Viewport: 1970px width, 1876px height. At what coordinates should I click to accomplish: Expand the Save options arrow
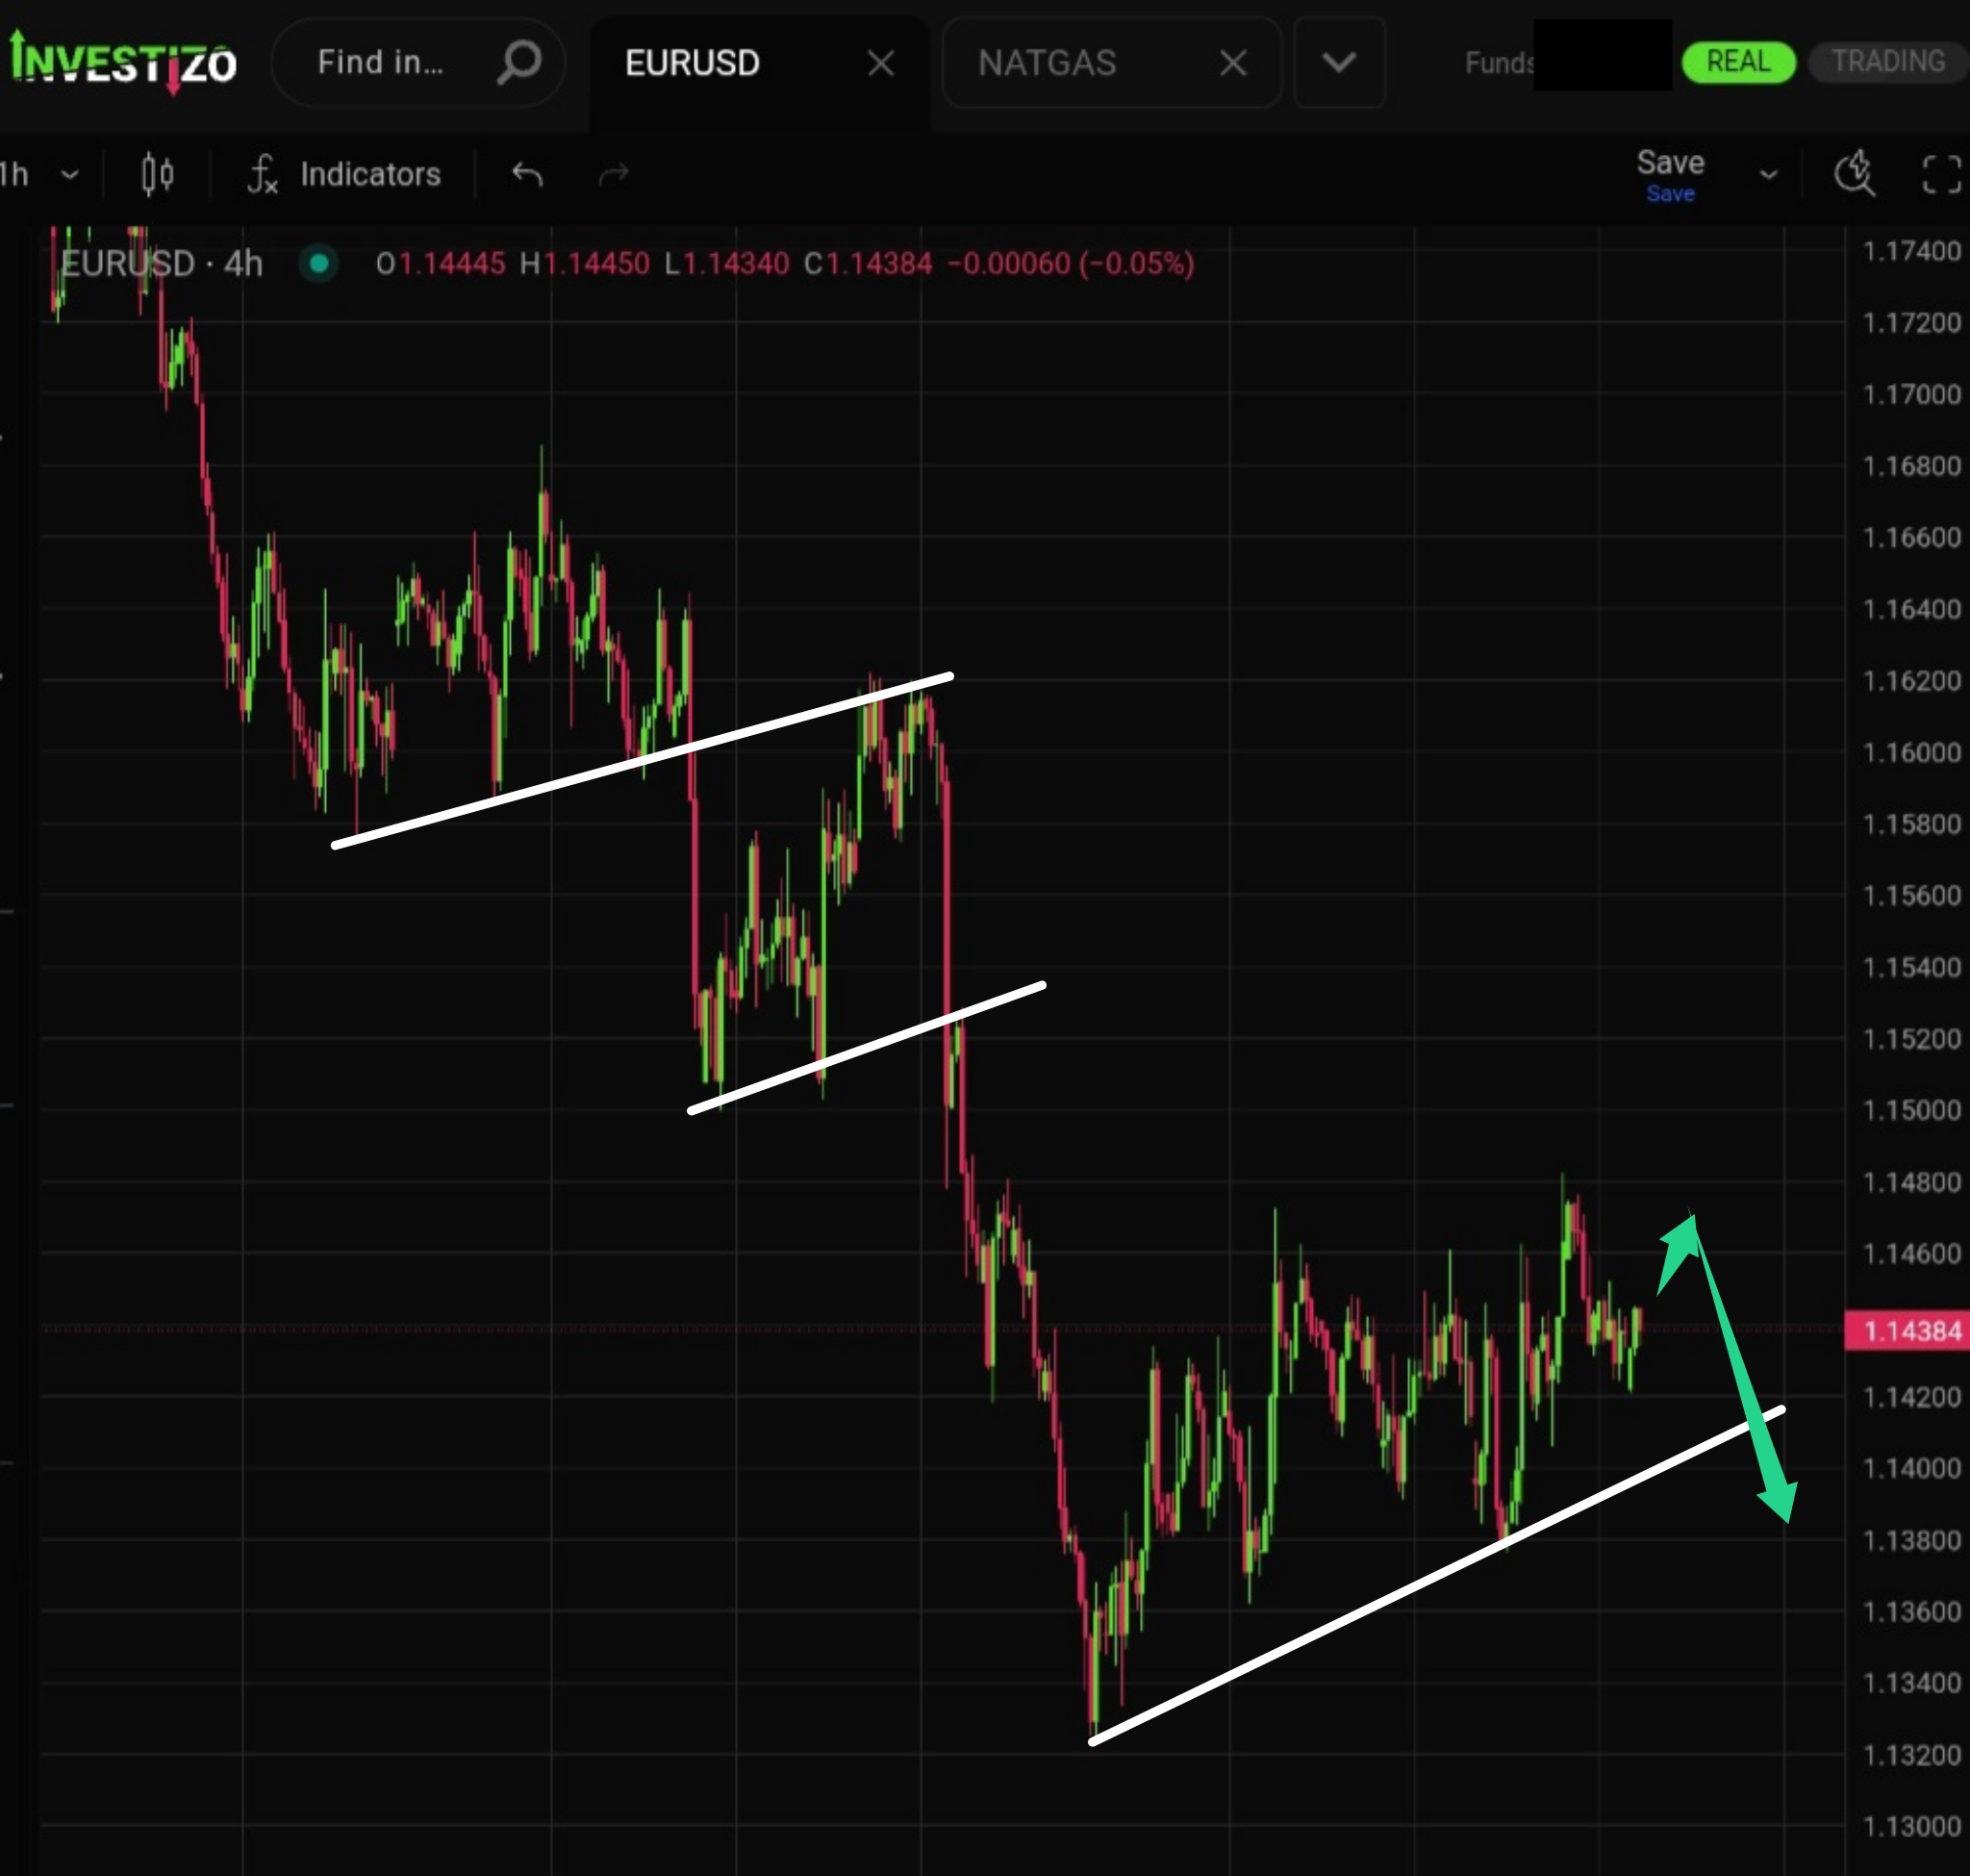coord(1768,174)
